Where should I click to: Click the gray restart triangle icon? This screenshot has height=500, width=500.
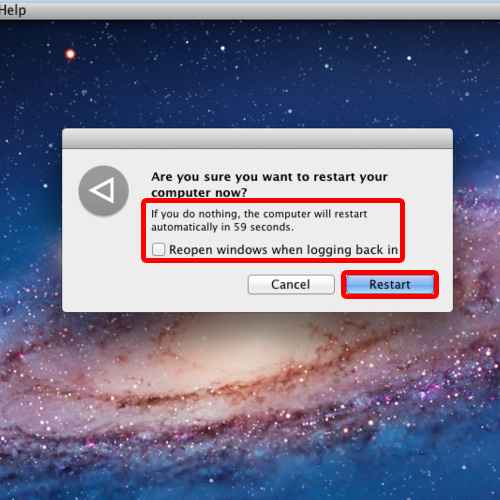click(104, 190)
